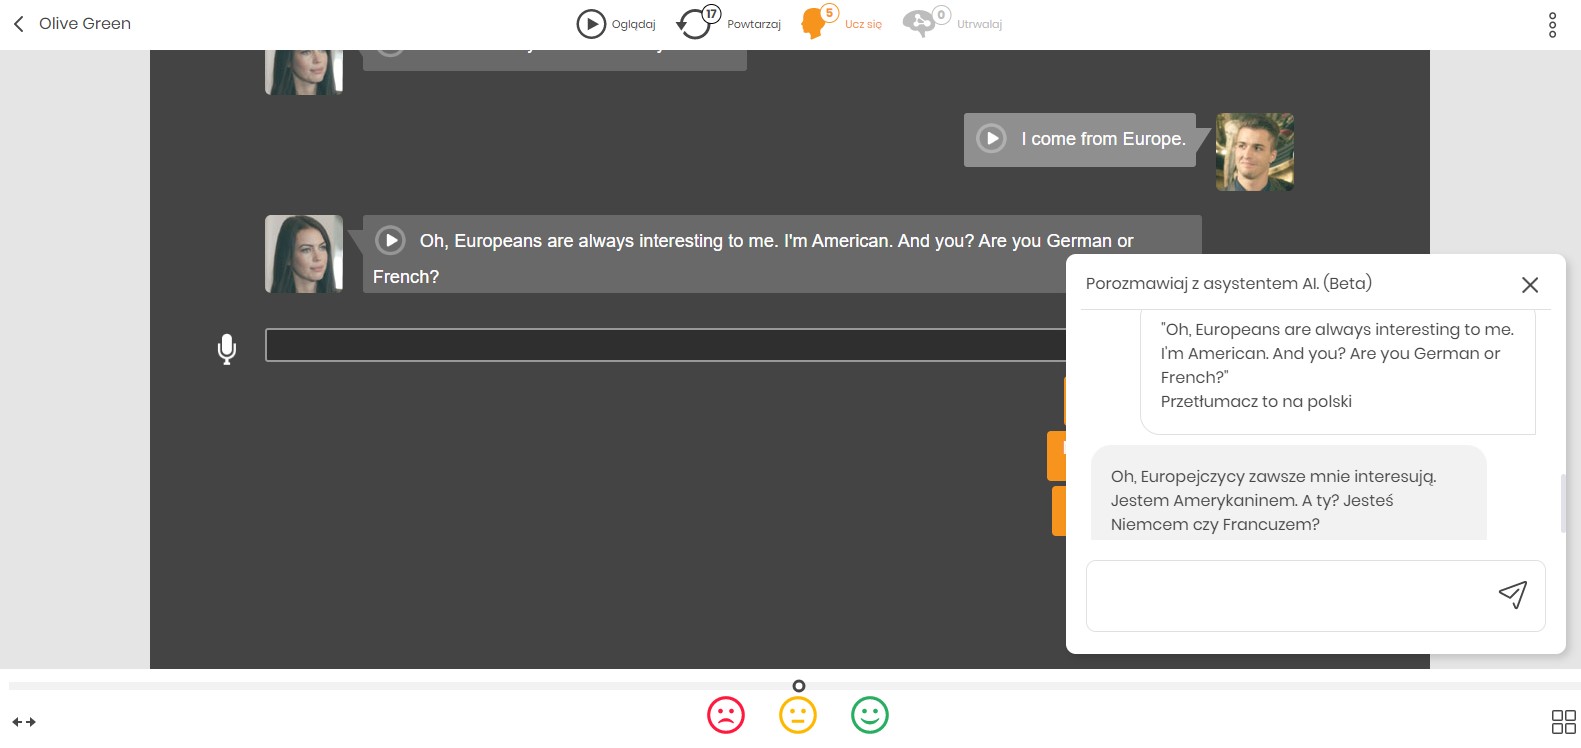Screen dimensions: 1581x748
Task: Click the man's avatar thumbnail
Action: point(1255,152)
